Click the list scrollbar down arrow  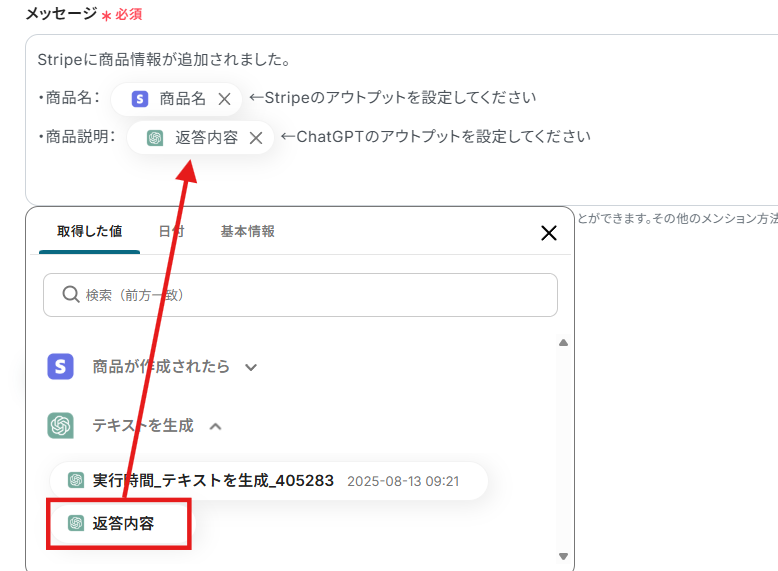pos(563,557)
